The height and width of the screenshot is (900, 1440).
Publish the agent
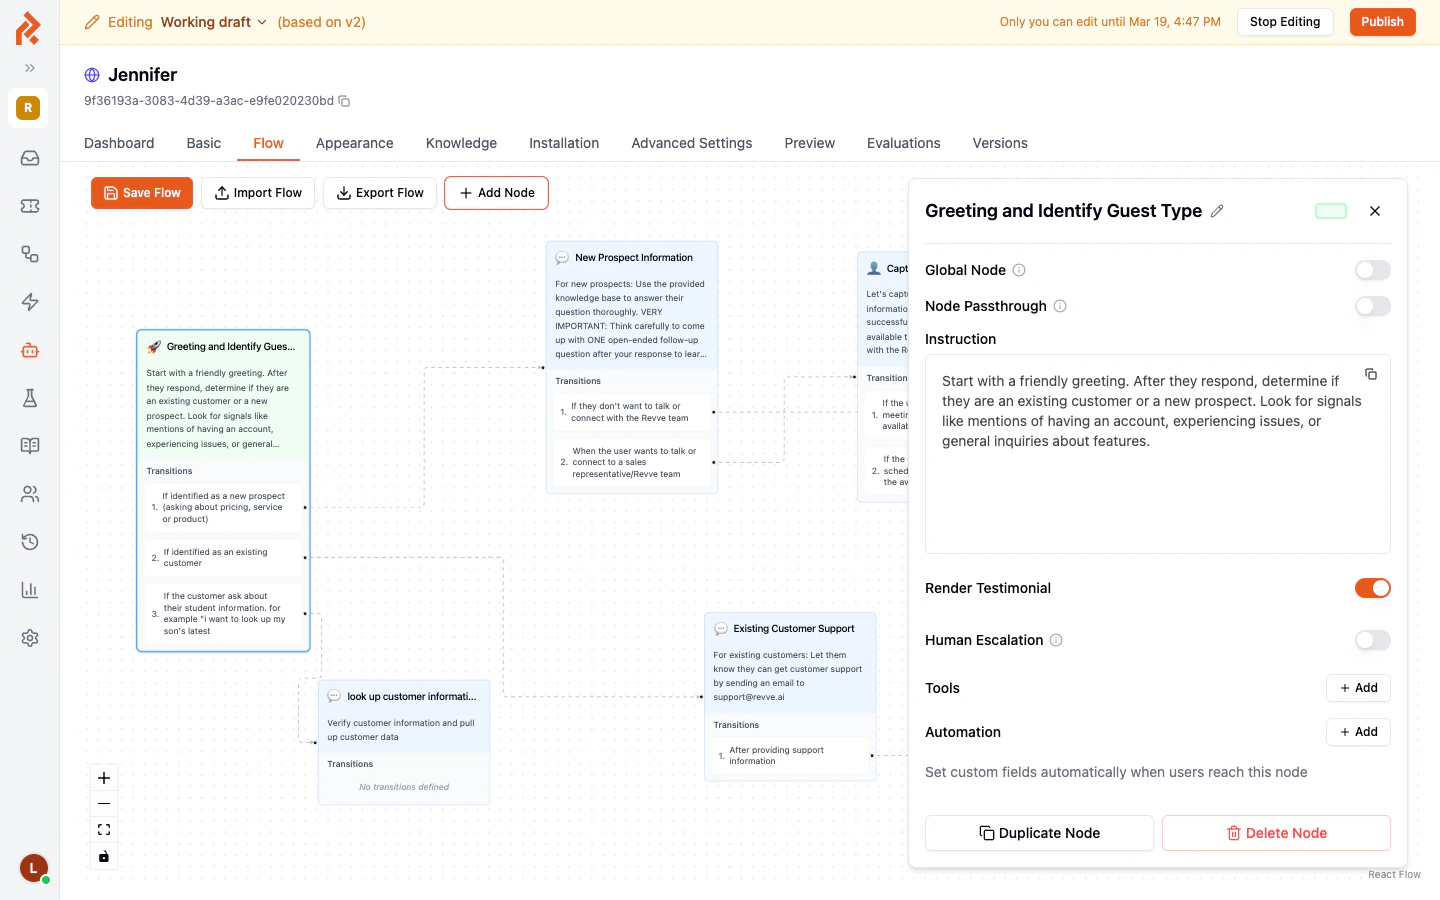tap(1382, 21)
